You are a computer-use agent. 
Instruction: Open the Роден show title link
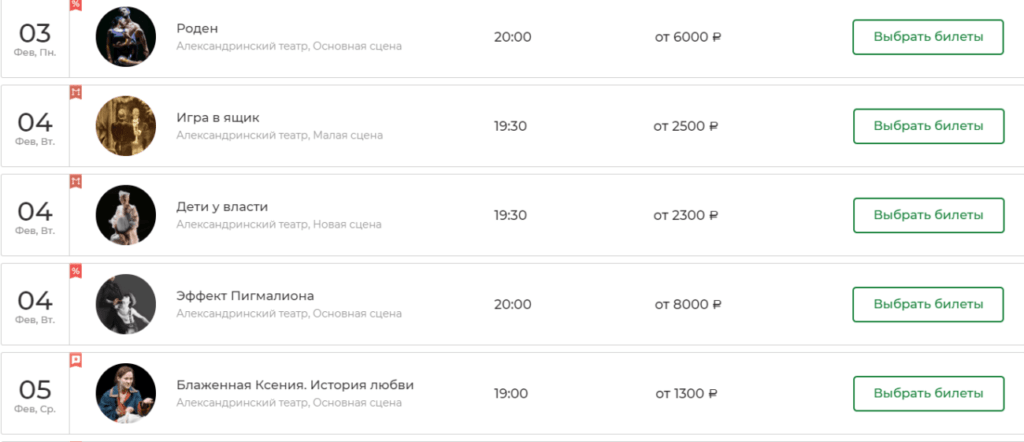[197, 28]
